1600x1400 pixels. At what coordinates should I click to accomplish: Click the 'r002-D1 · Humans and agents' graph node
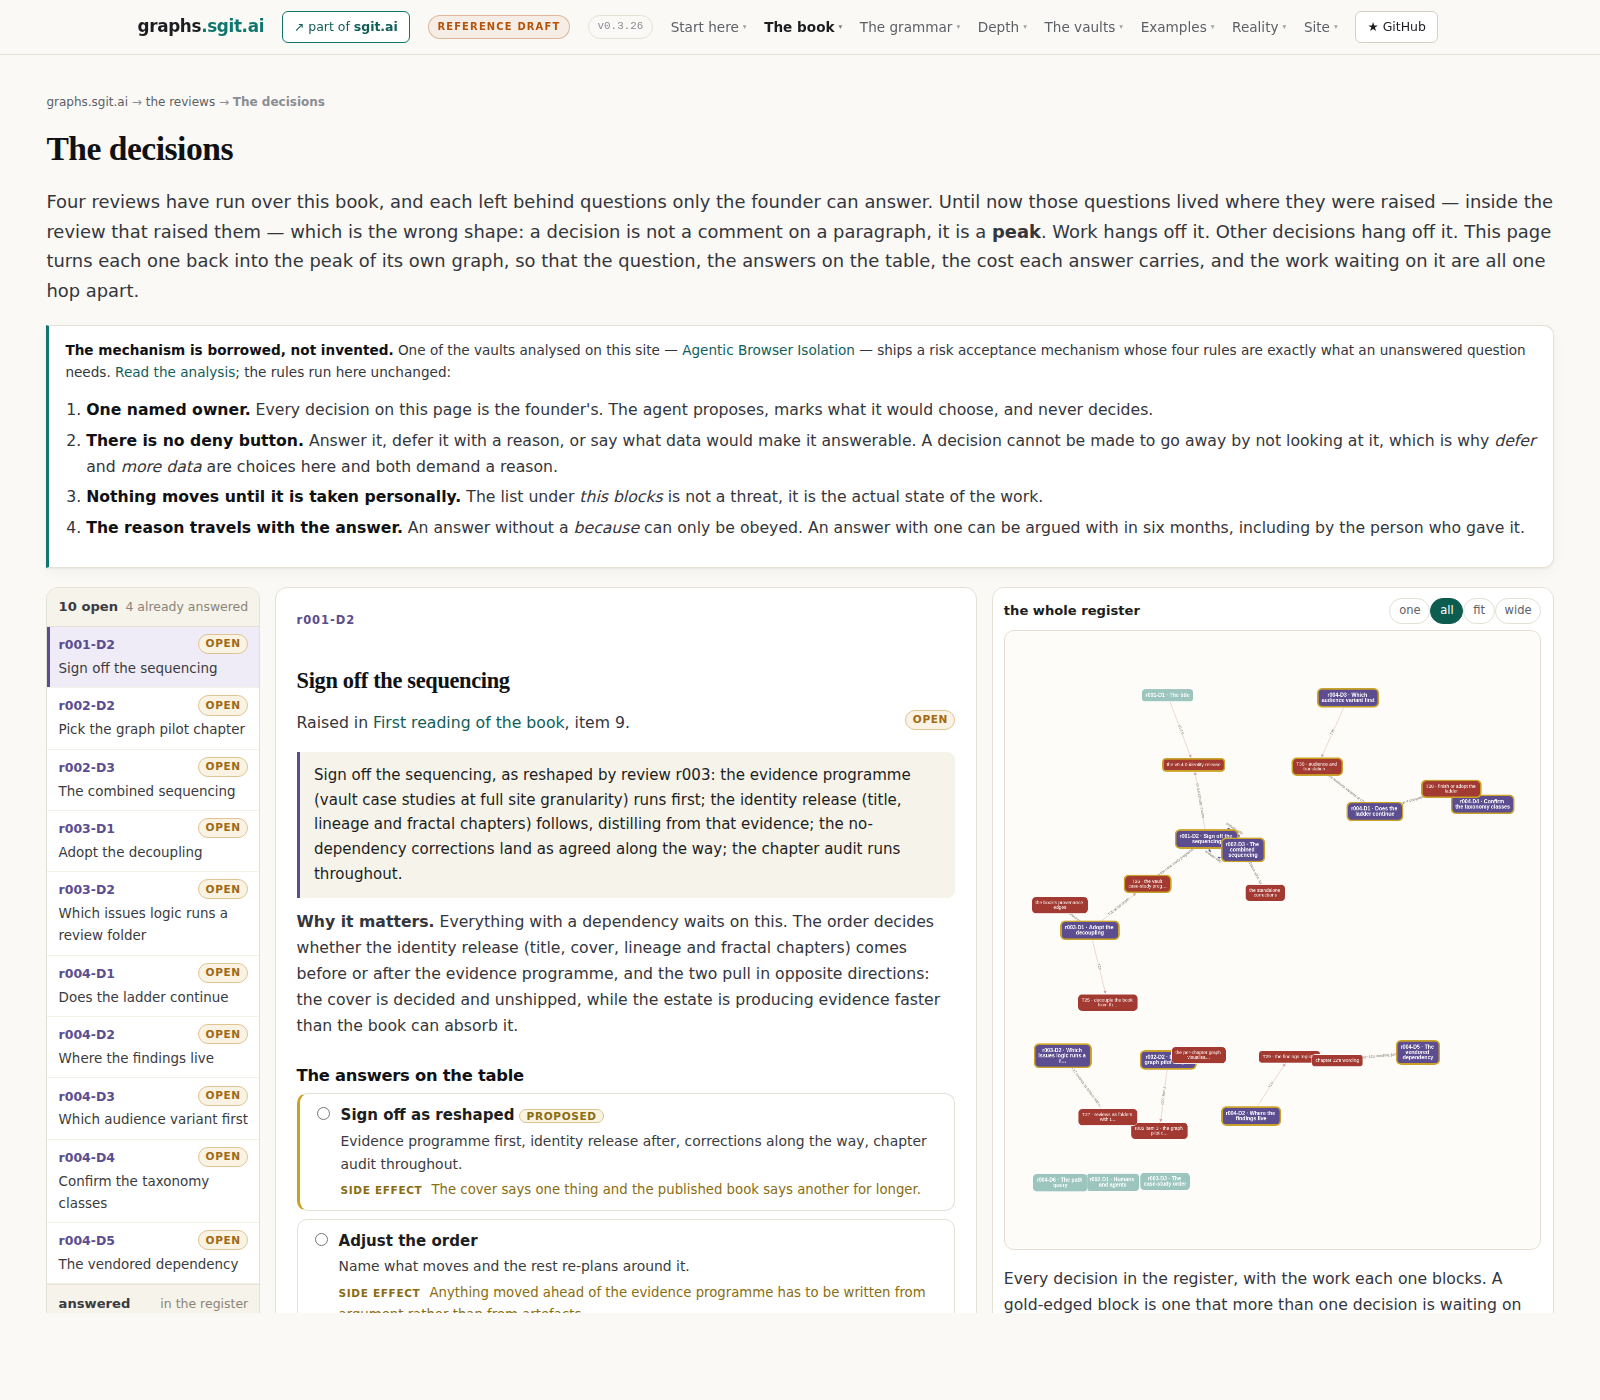1112,1182
